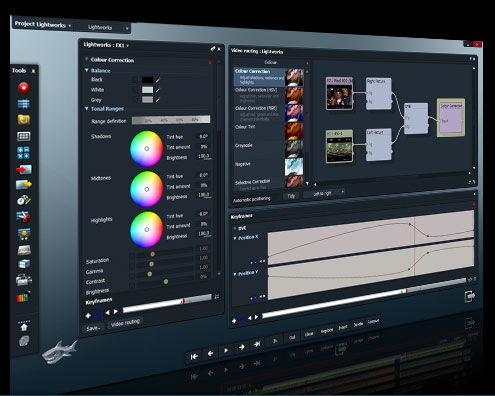
Task: Open the camera projector tool icon
Action: [24, 280]
